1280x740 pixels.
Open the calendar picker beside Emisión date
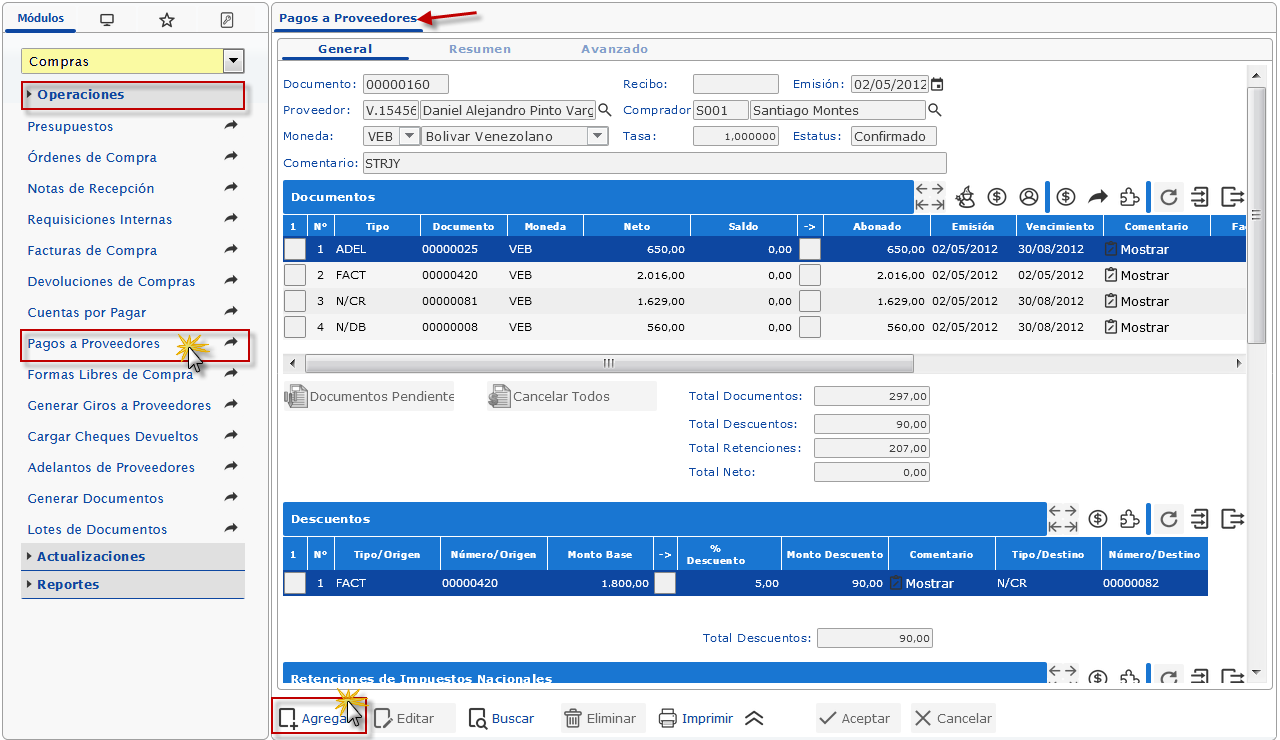click(937, 85)
